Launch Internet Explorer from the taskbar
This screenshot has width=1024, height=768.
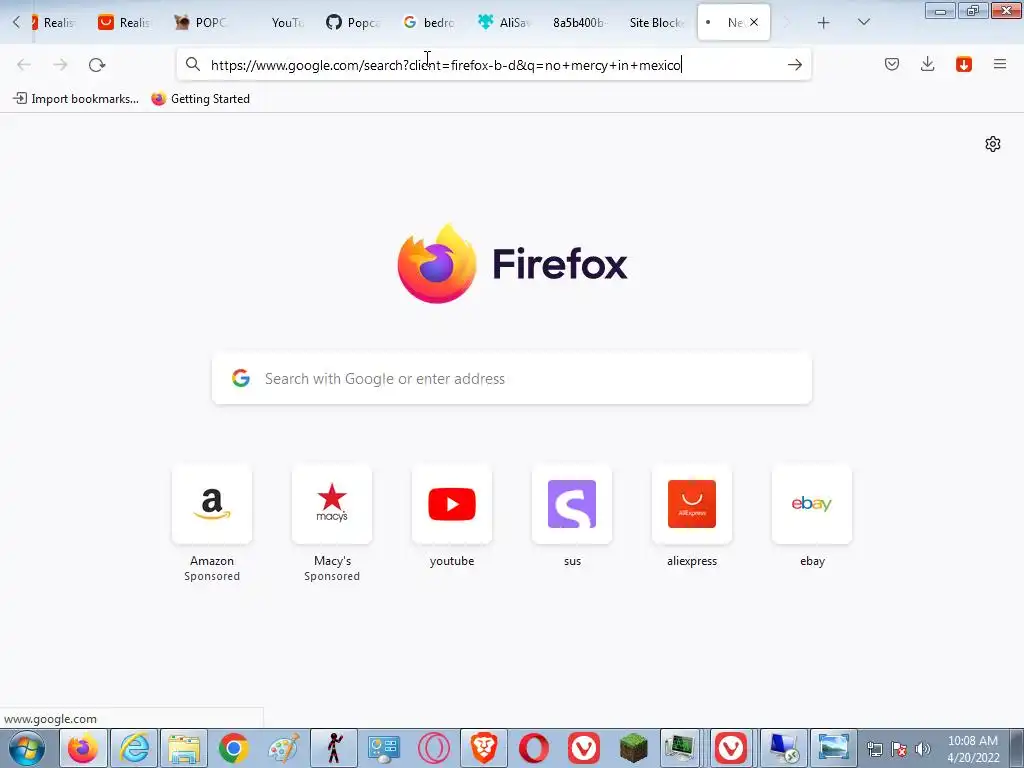pyautogui.click(x=134, y=748)
